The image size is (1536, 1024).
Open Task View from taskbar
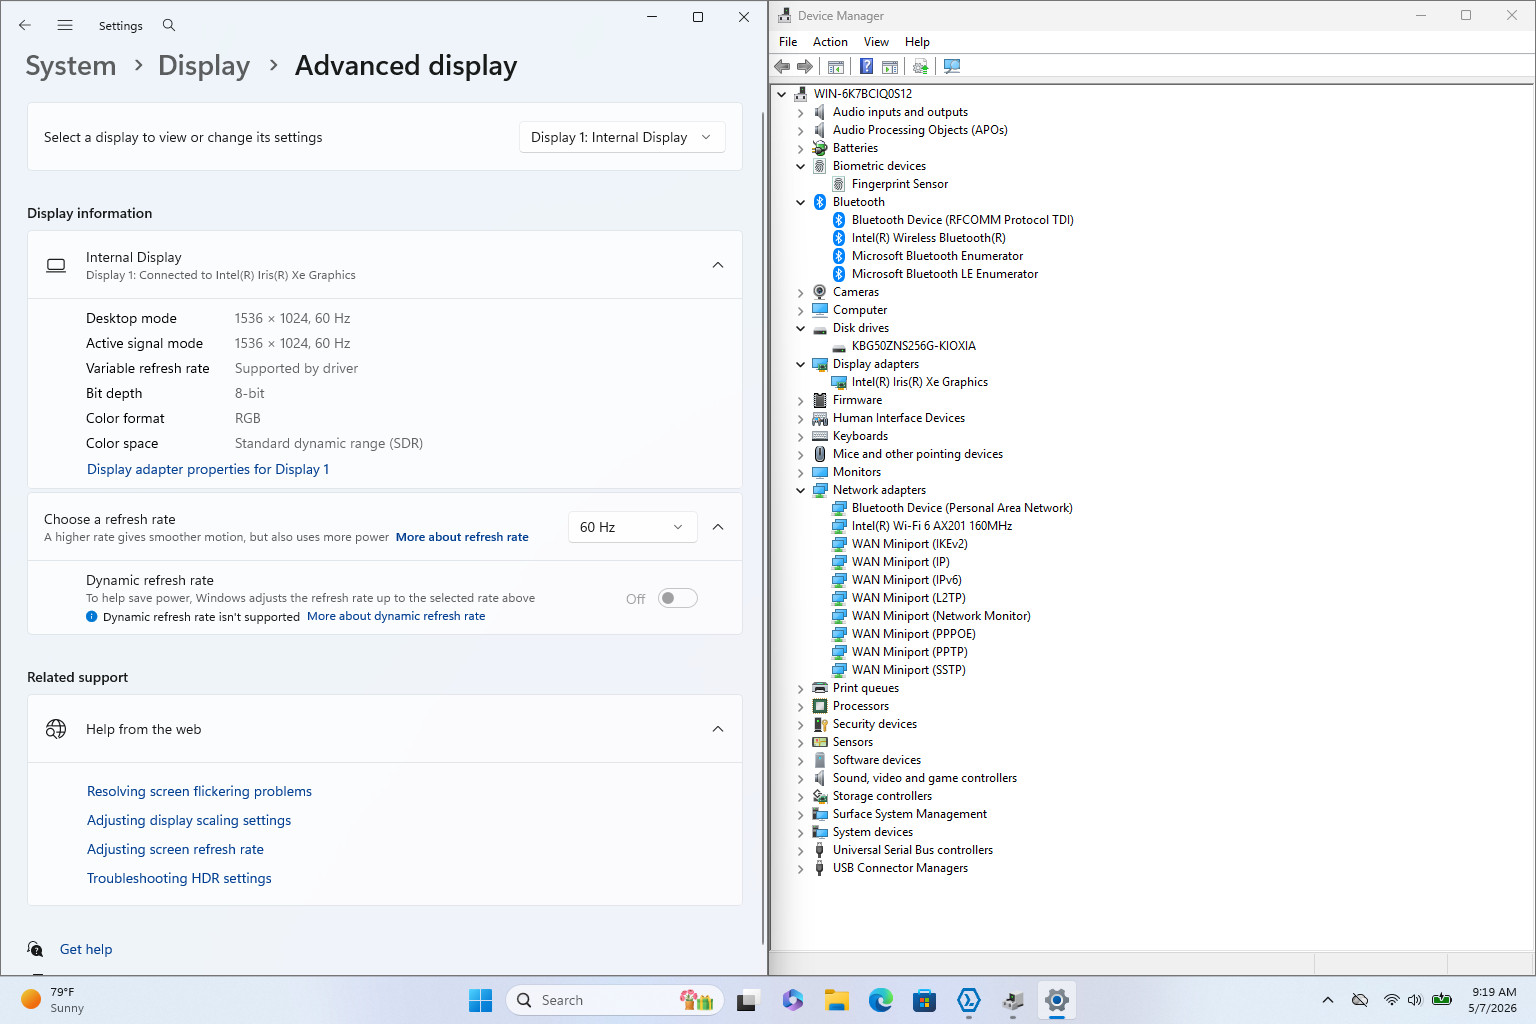(748, 1000)
